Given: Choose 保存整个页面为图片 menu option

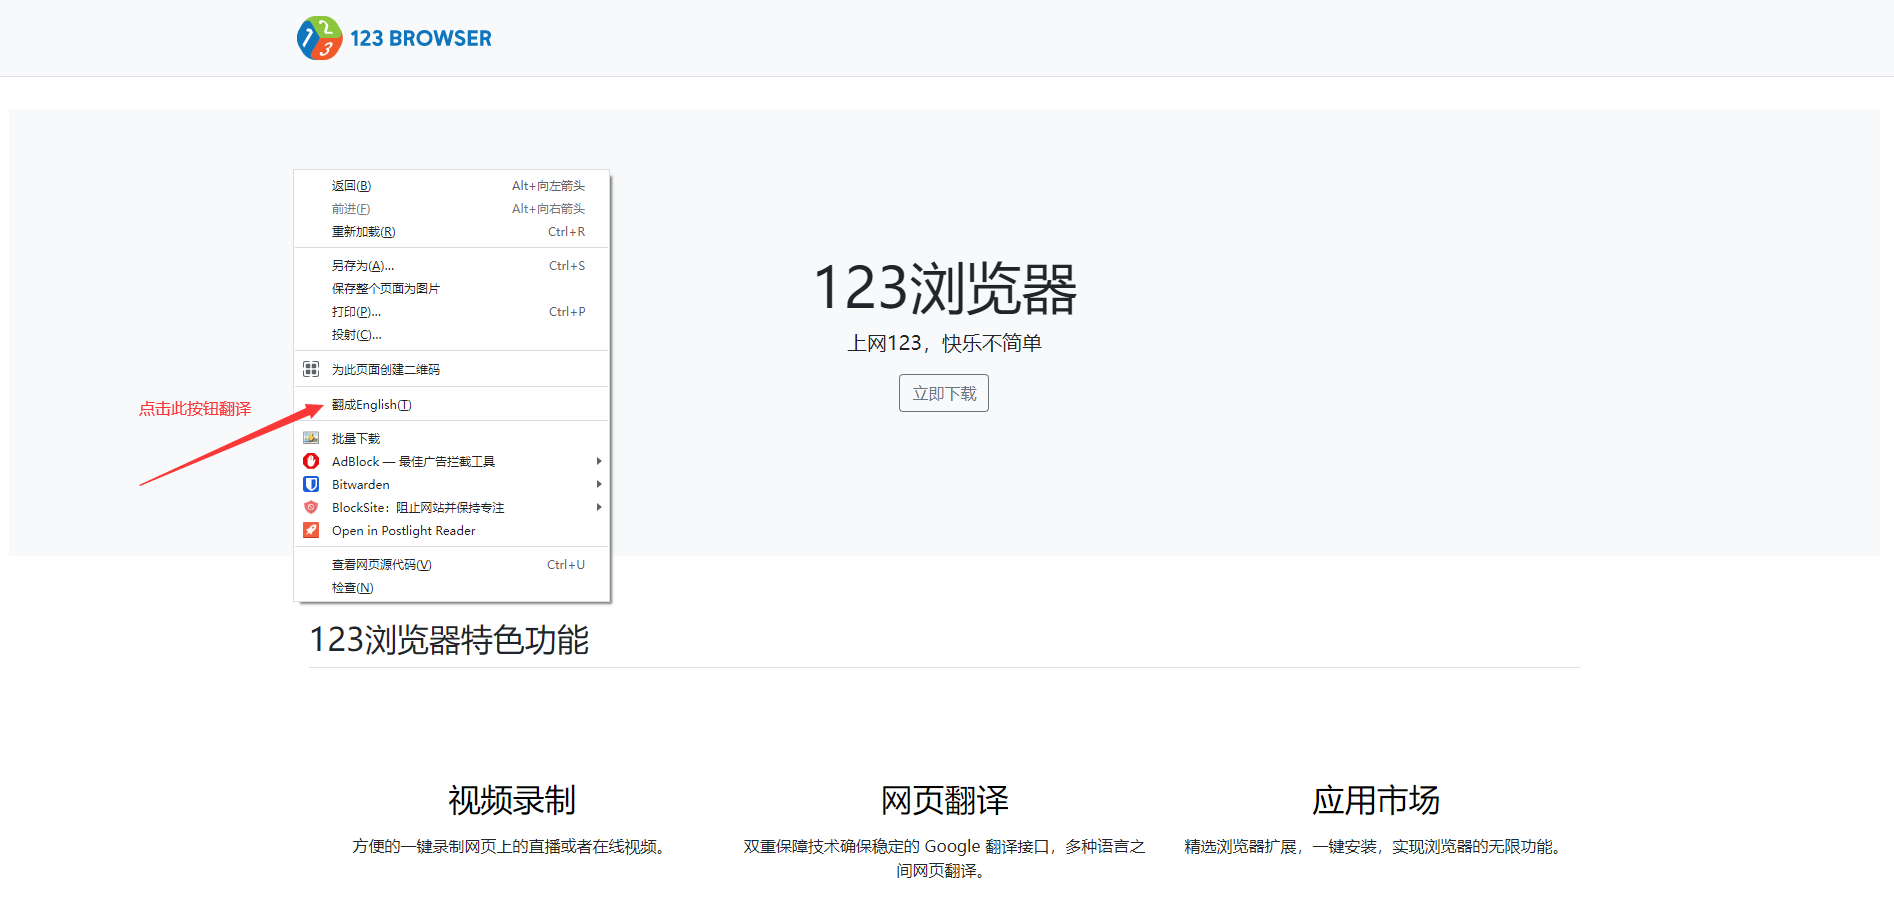Looking at the screenshot, I should click(386, 289).
